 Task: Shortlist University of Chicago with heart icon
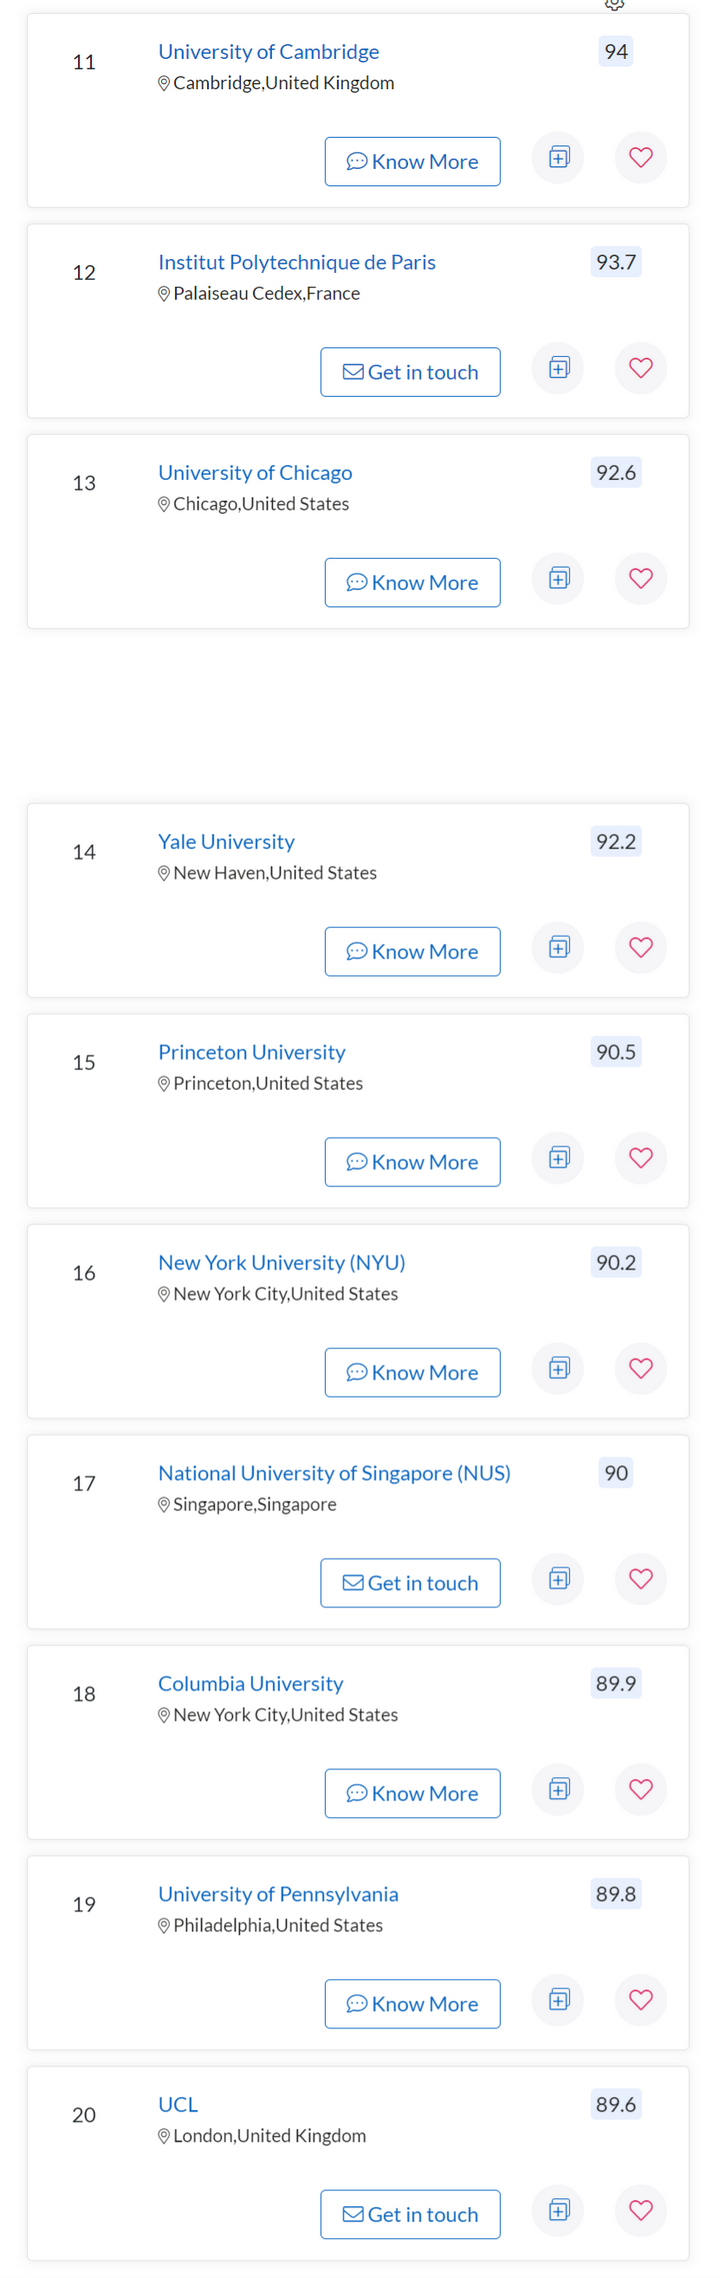coord(641,578)
